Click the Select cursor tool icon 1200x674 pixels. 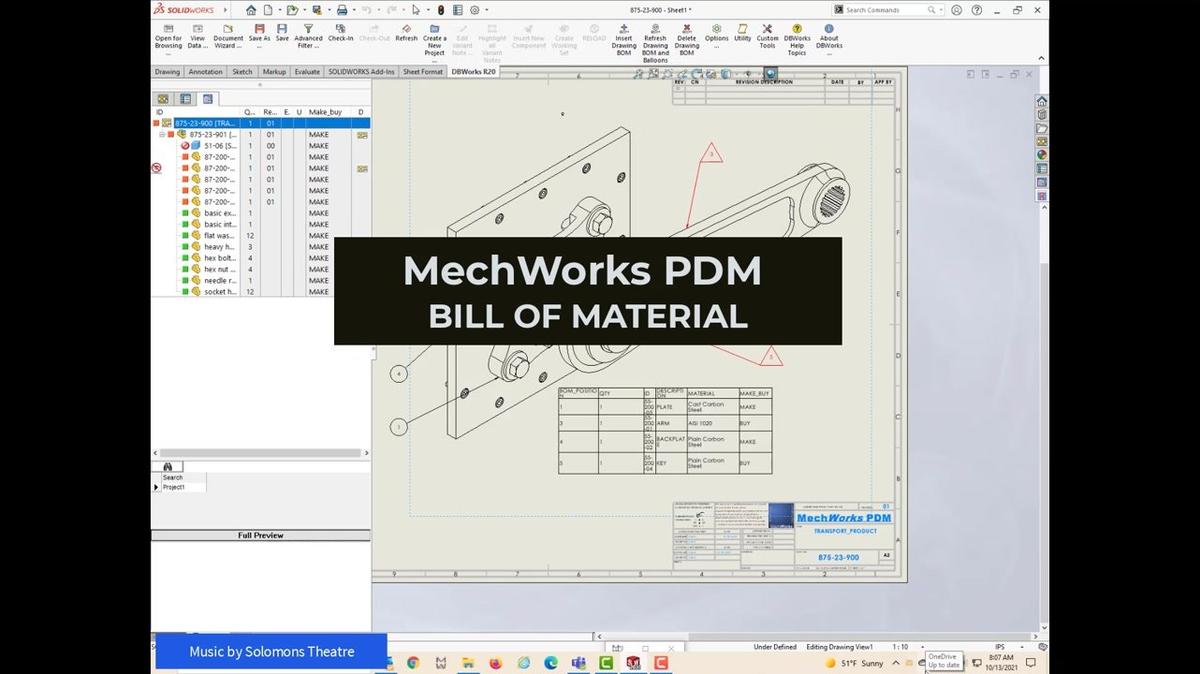pos(416,10)
